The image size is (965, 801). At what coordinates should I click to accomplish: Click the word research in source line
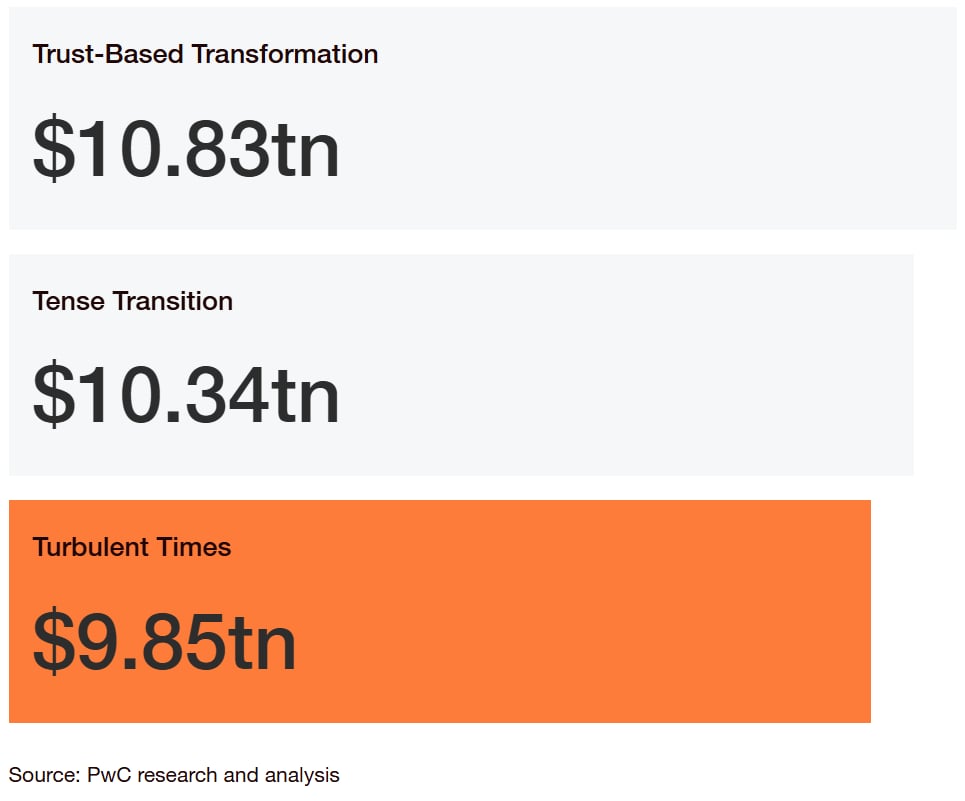[x=177, y=775]
